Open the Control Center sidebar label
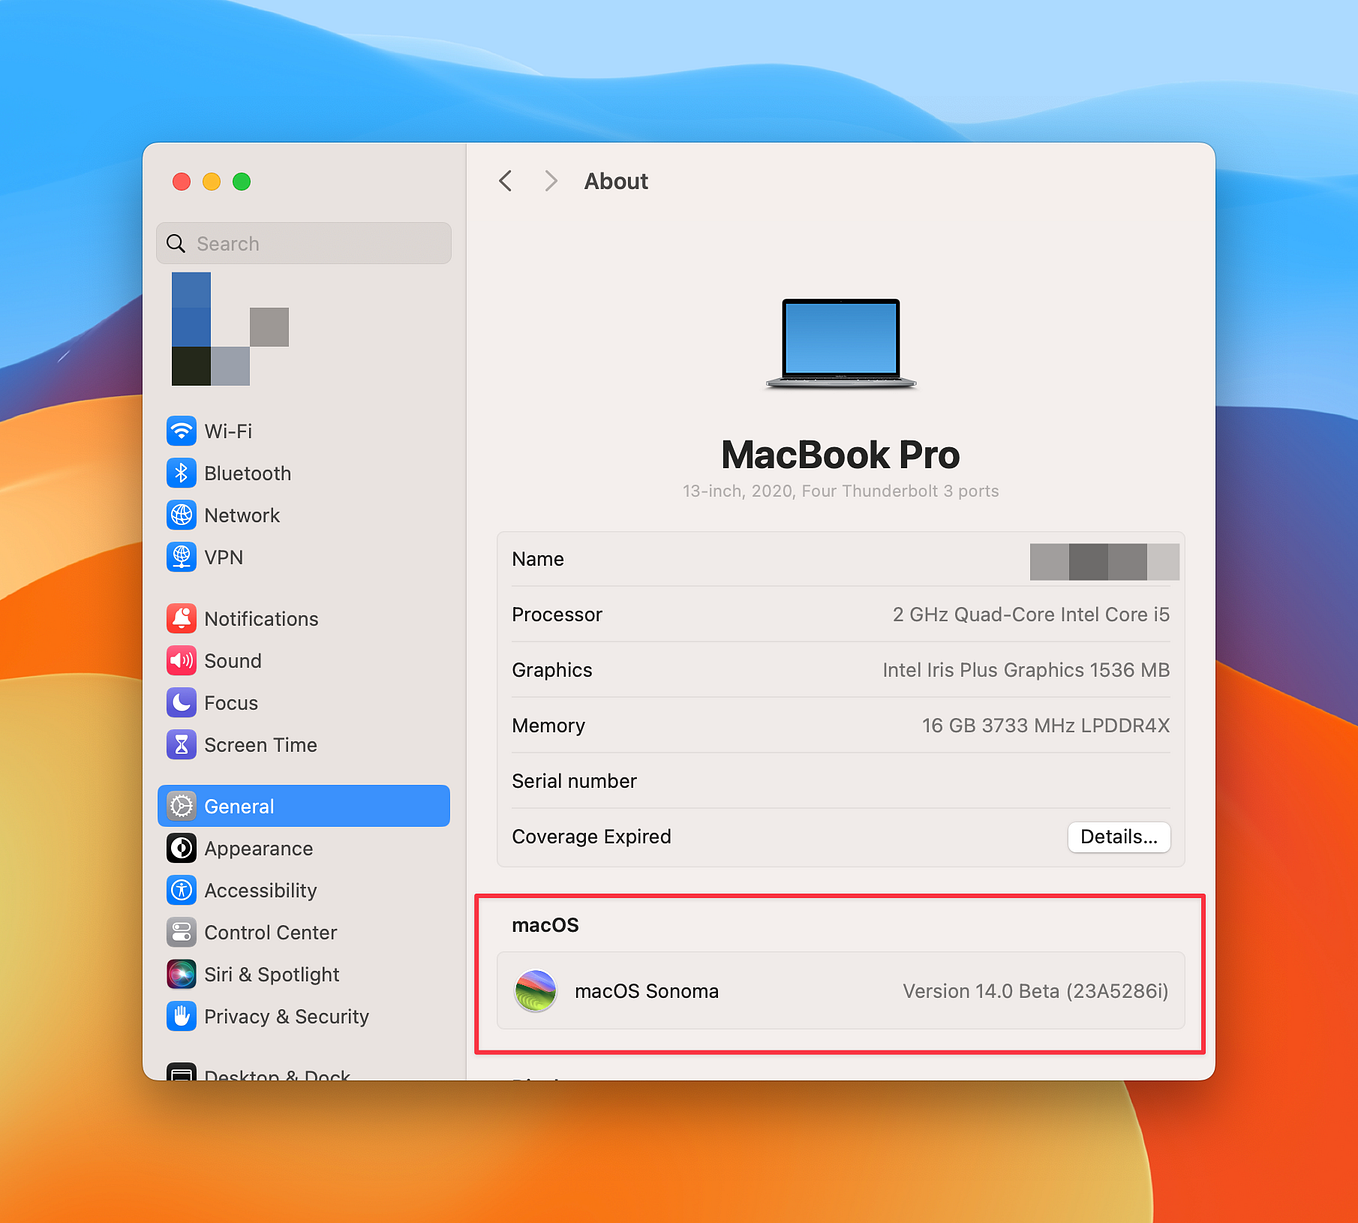Viewport: 1358px width, 1223px height. [x=271, y=932]
